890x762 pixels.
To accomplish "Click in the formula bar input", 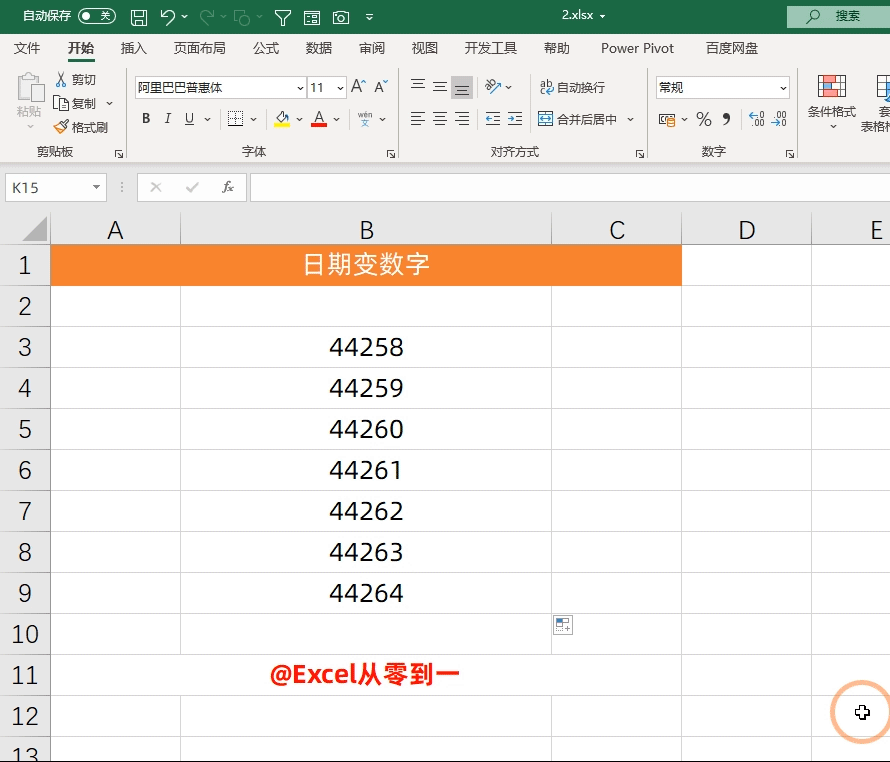I will pos(570,187).
